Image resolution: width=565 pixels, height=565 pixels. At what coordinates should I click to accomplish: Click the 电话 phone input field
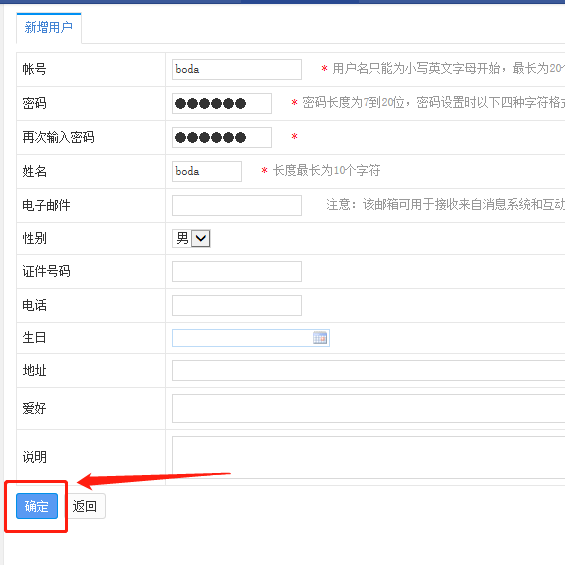pyautogui.click(x=237, y=305)
